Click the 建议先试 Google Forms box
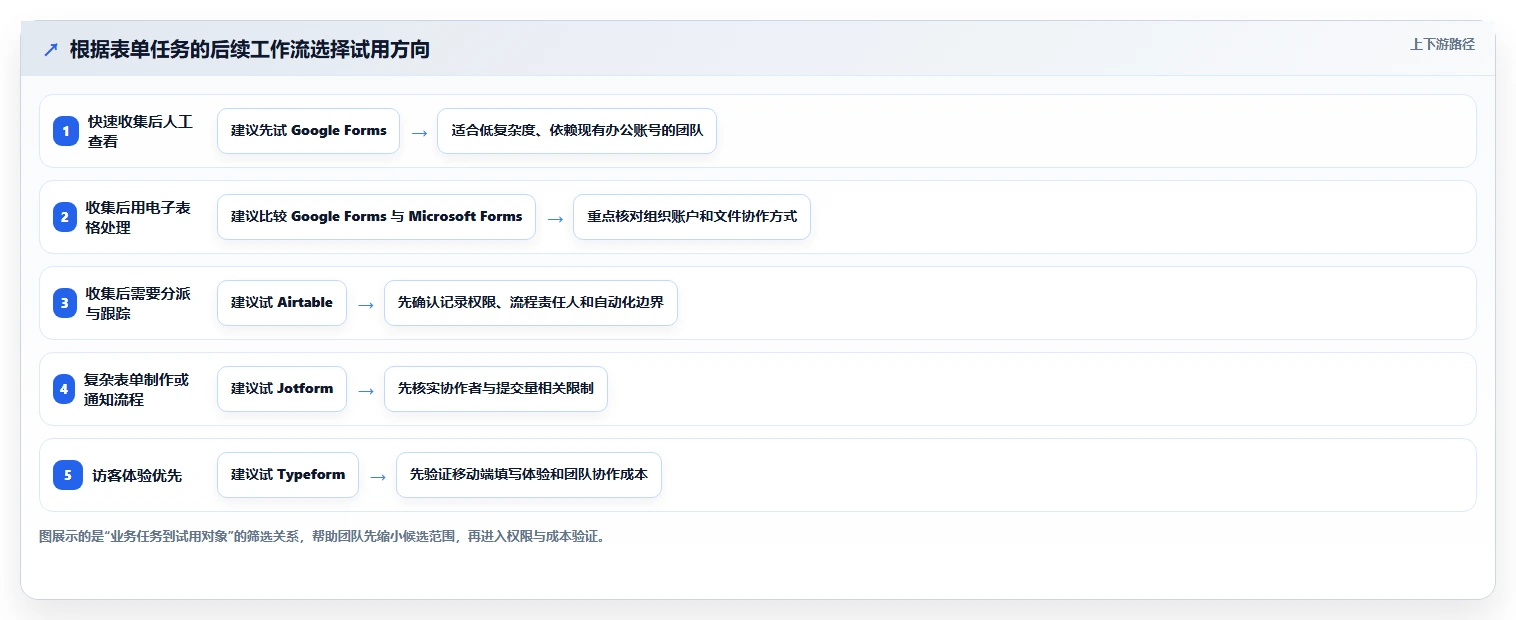Screen dimensions: 1516x620 point(308,131)
